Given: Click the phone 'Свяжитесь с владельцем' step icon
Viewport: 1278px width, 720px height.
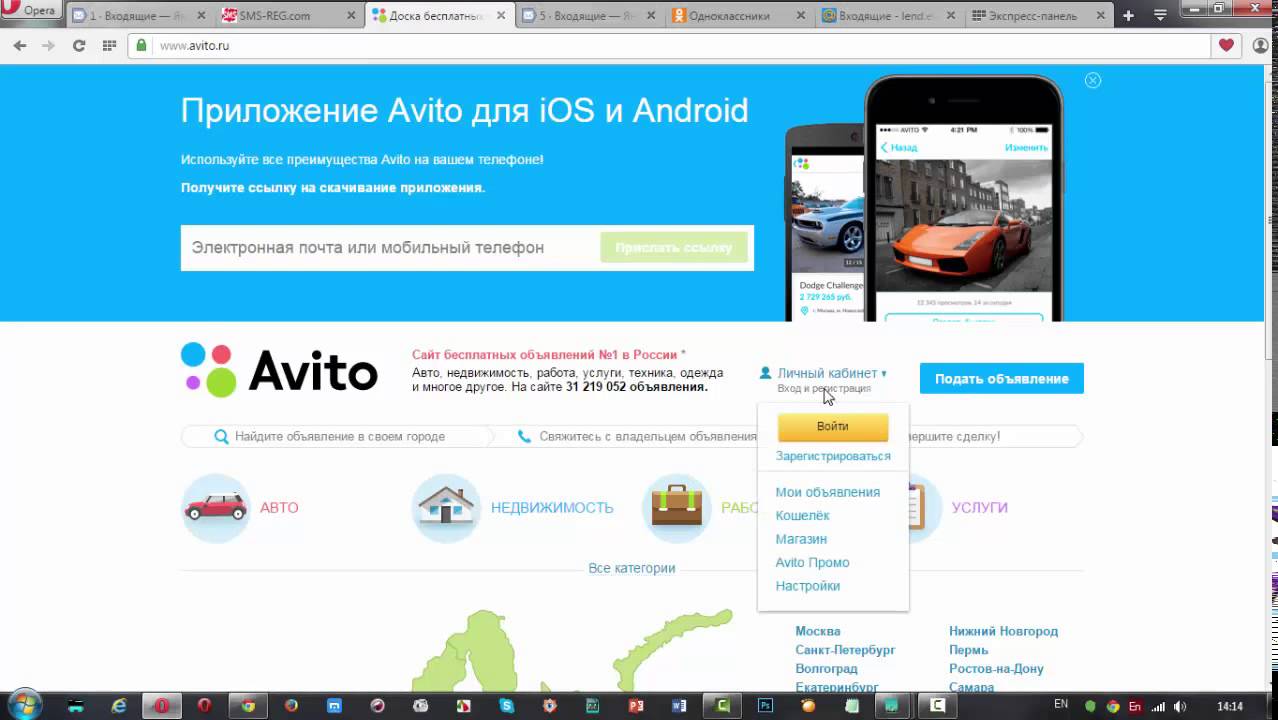Looking at the screenshot, I should tap(525, 436).
